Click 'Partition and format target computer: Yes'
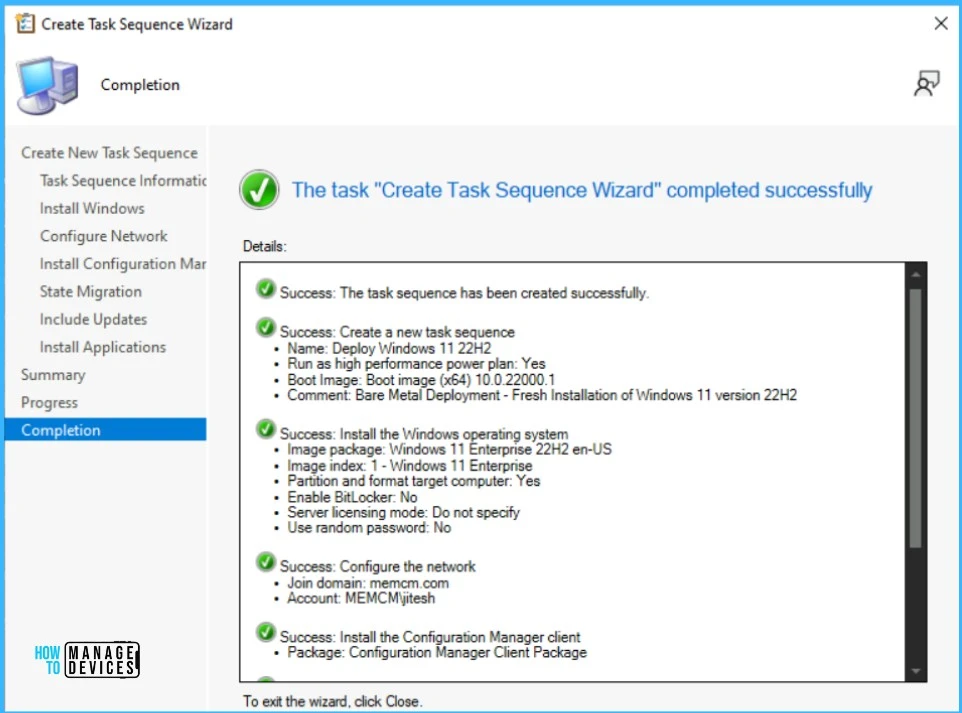The height and width of the screenshot is (713, 962). (414, 481)
